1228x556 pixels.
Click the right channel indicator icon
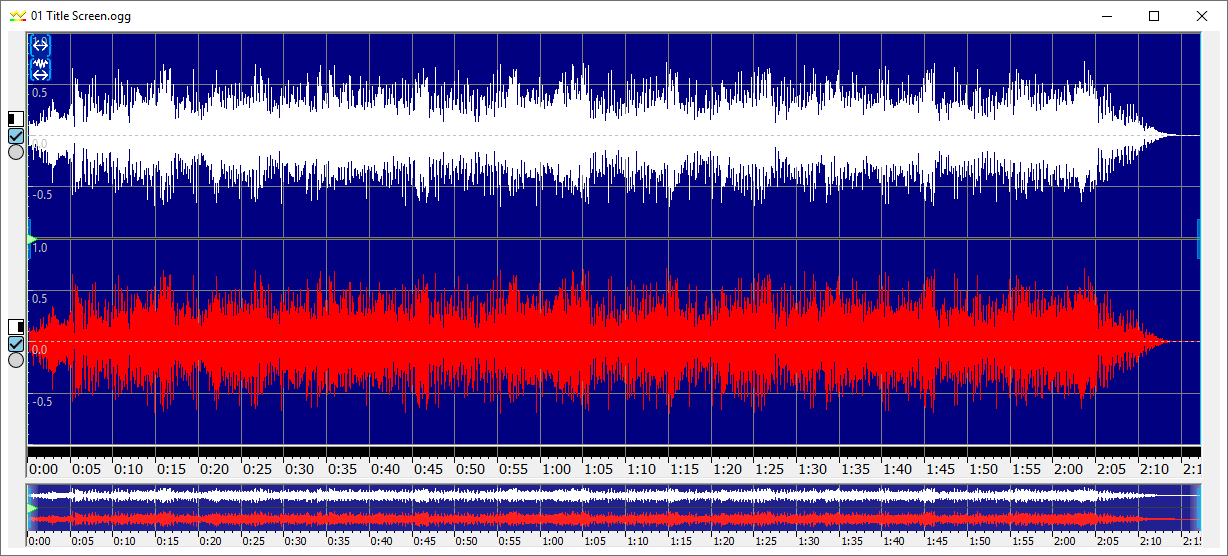coord(15,327)
